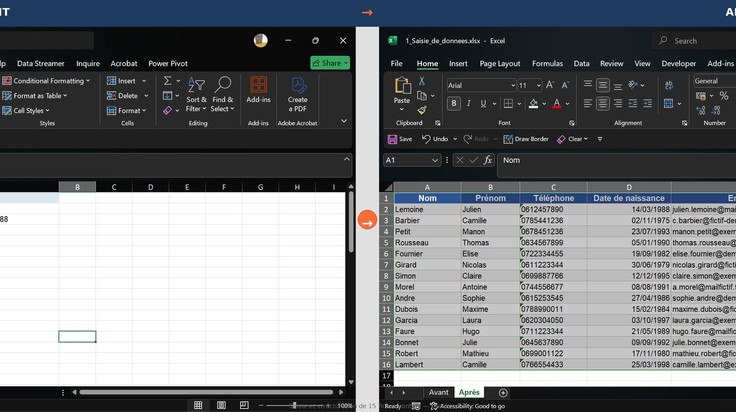The height and width of the screenshot is (412, 736).
Task: Click the Increase Indent icon
Action: [647, 103]
